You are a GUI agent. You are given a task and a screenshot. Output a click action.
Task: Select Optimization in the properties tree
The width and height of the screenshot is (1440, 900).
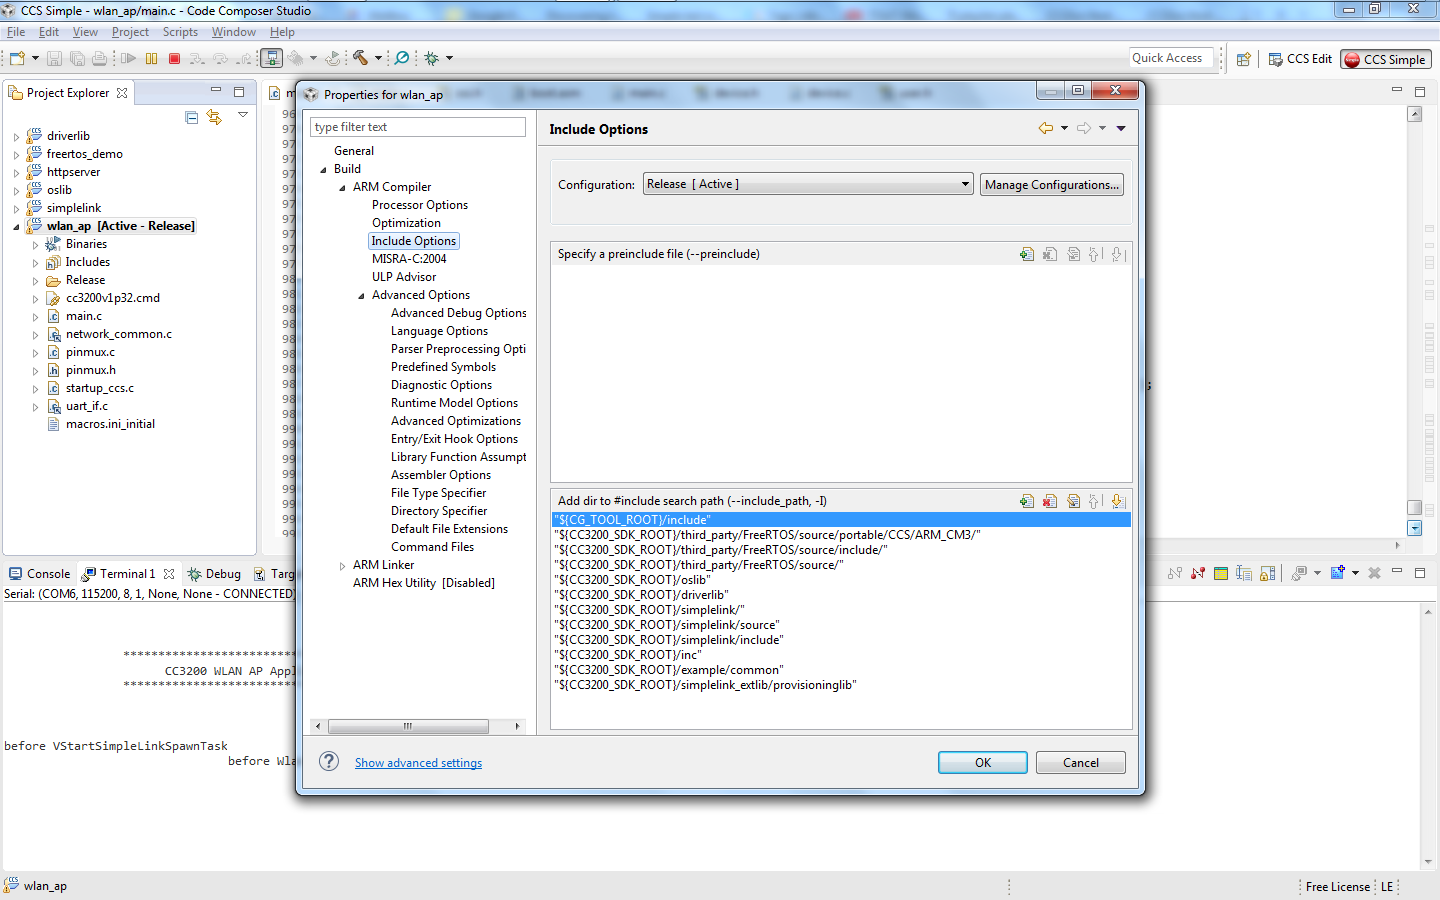(406, 223)
